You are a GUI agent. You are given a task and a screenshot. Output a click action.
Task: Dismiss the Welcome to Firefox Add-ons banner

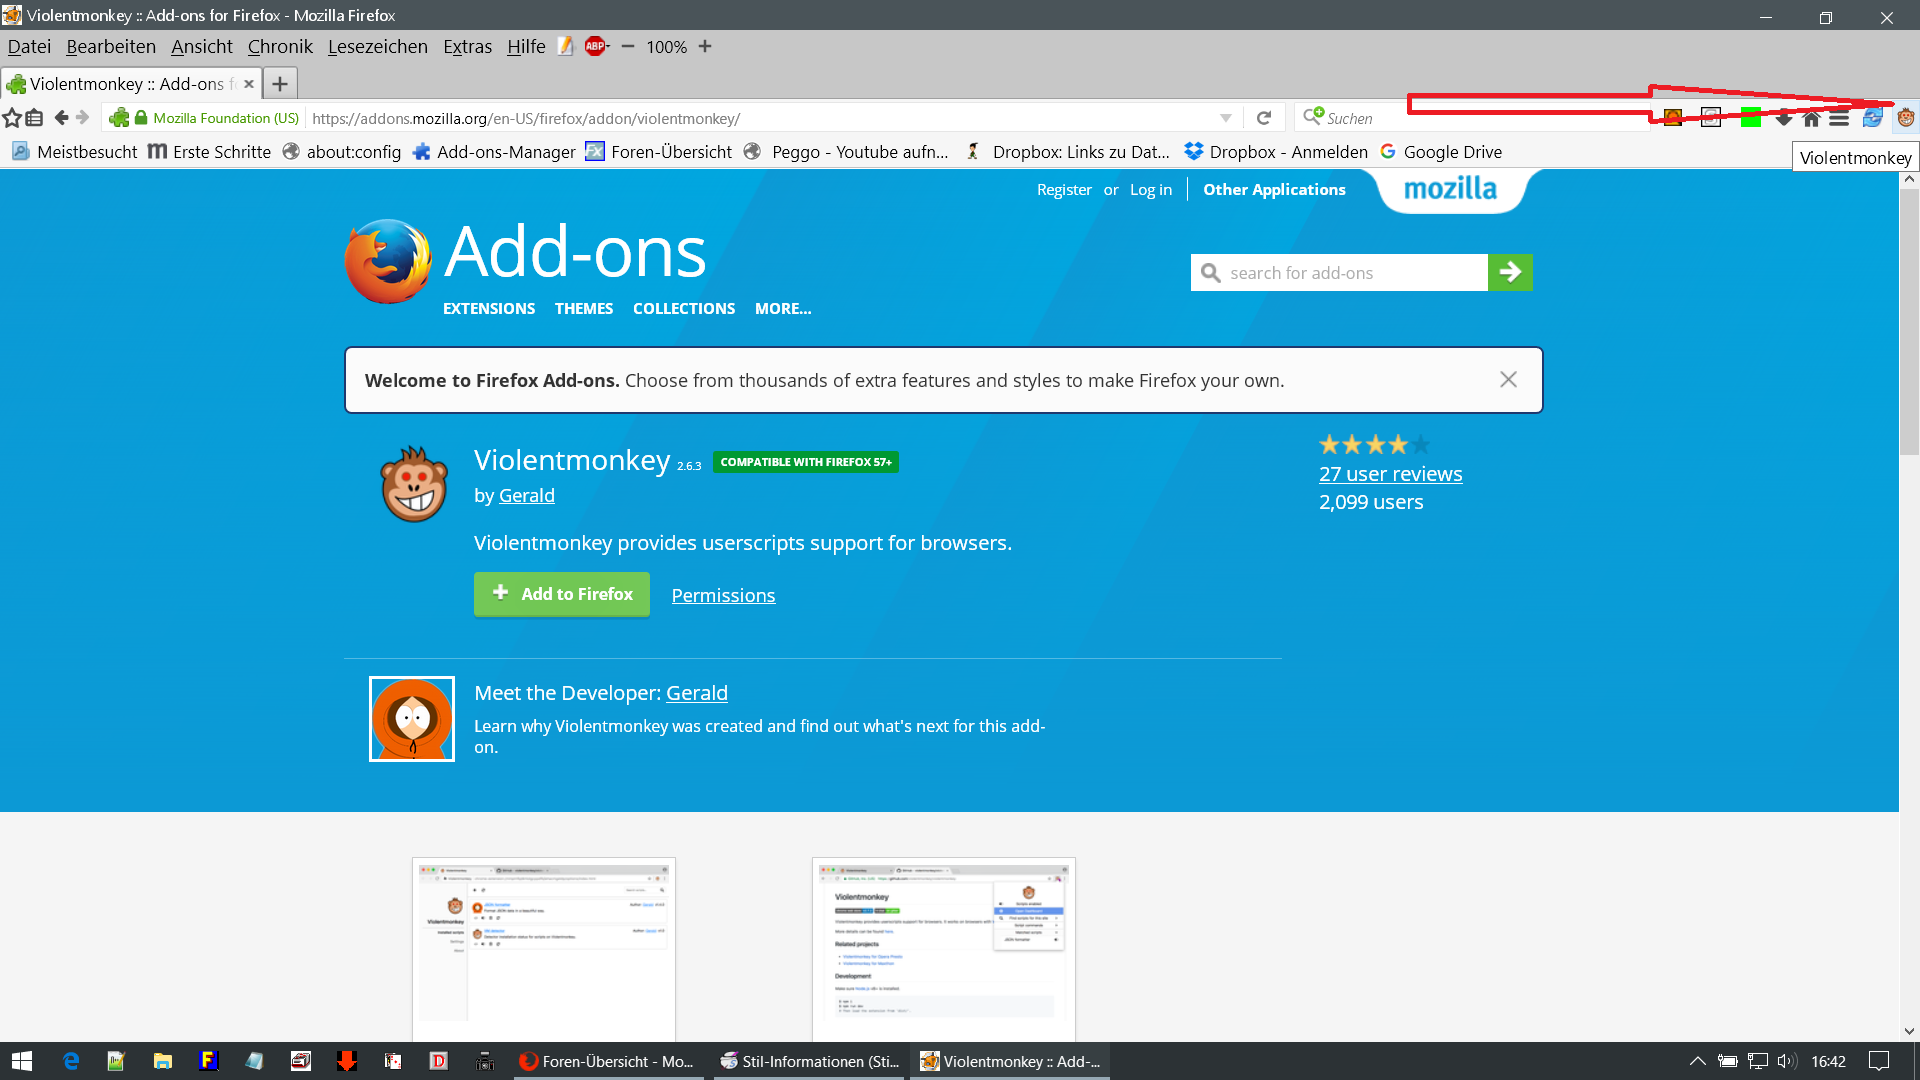[1508, 379]
